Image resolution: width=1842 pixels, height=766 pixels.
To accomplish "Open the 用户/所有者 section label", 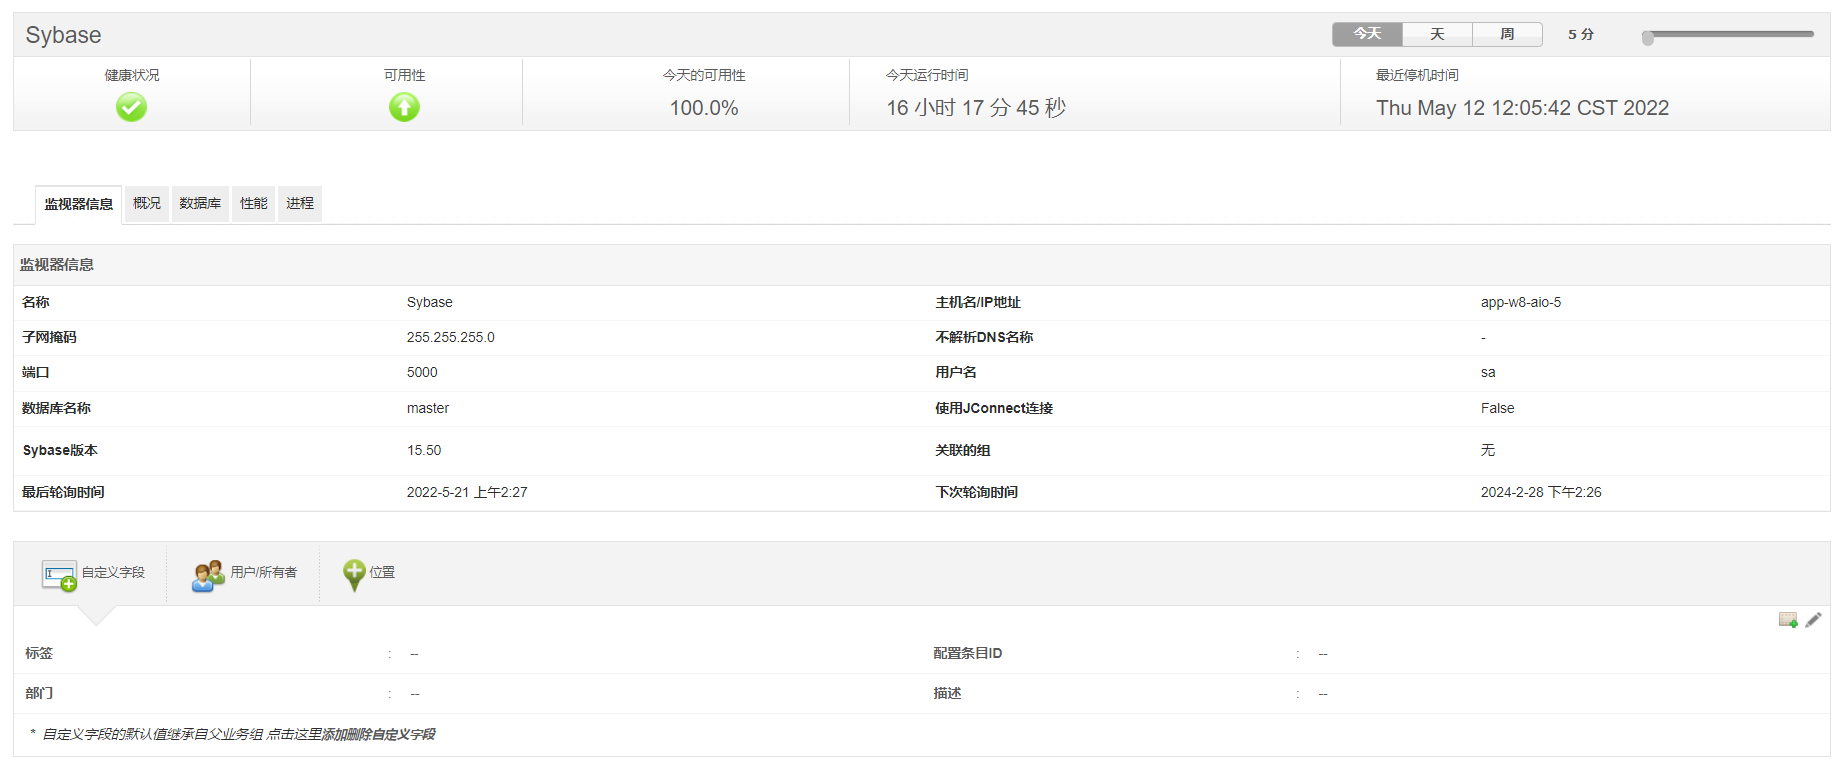I will tap(264, 572).
